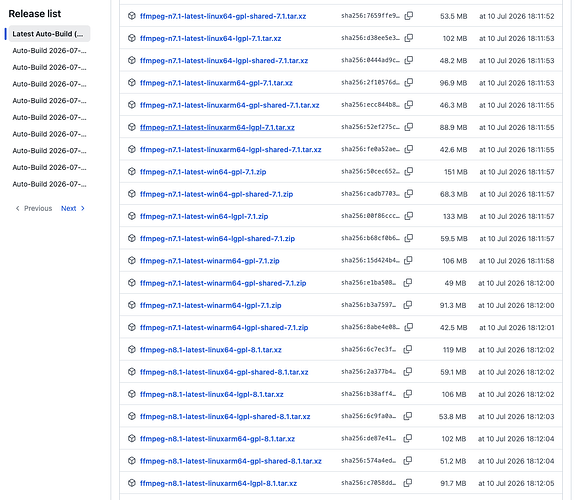Copy sha256 hash for linuxarm64-lgpl-8.1.tar.xz

coord(408,483)
